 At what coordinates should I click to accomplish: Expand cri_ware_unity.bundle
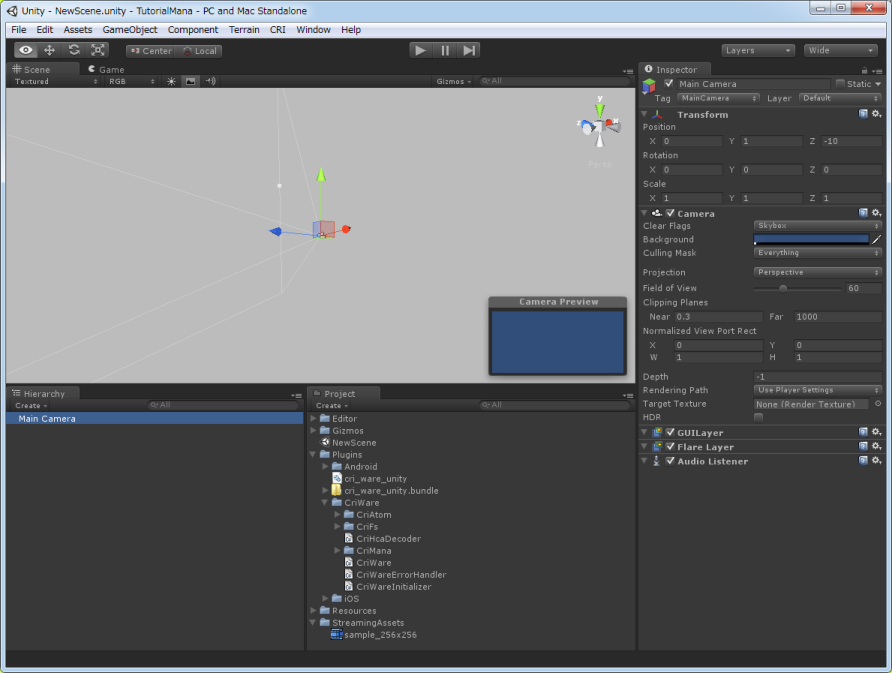click(x=325, y=490)
